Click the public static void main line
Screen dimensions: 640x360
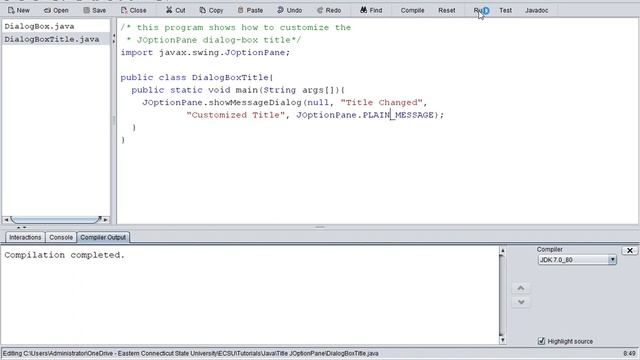coord(238,90)
